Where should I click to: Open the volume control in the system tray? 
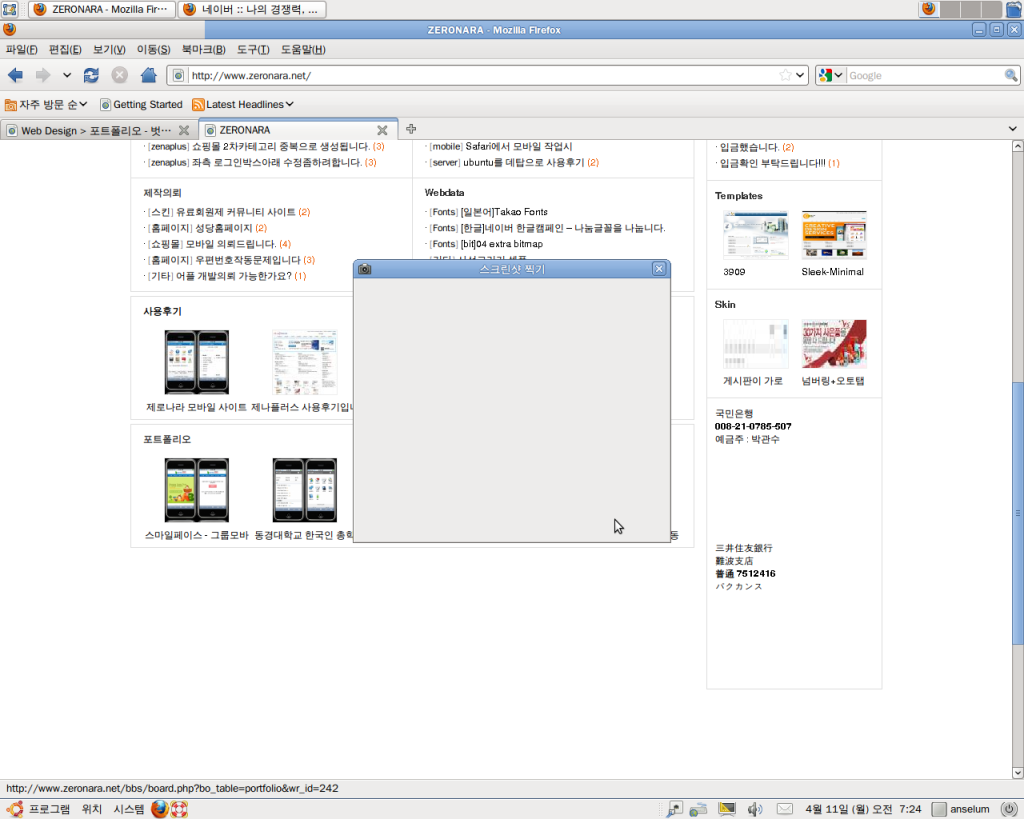tap(755, 809)
